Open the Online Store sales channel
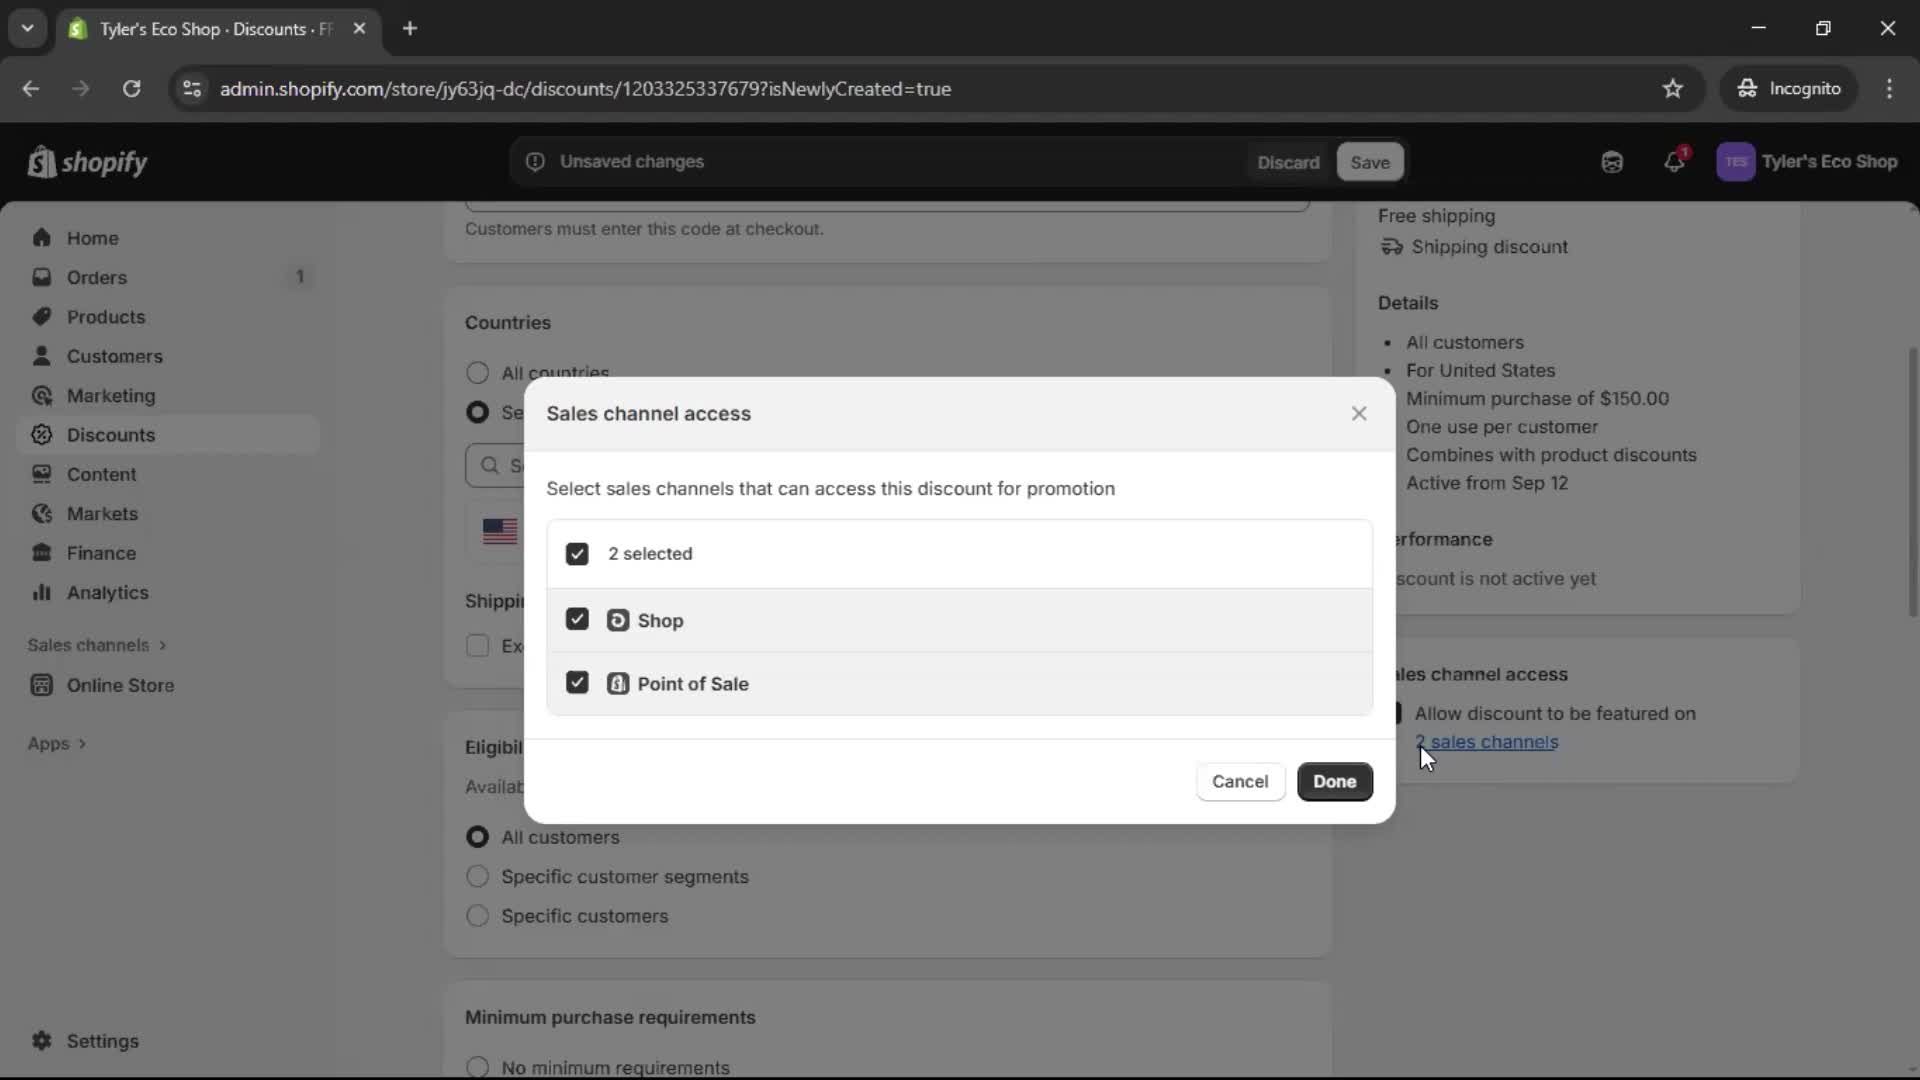Image resolution: width=1920 pixels, height=1080 pixels. (118, 686)
